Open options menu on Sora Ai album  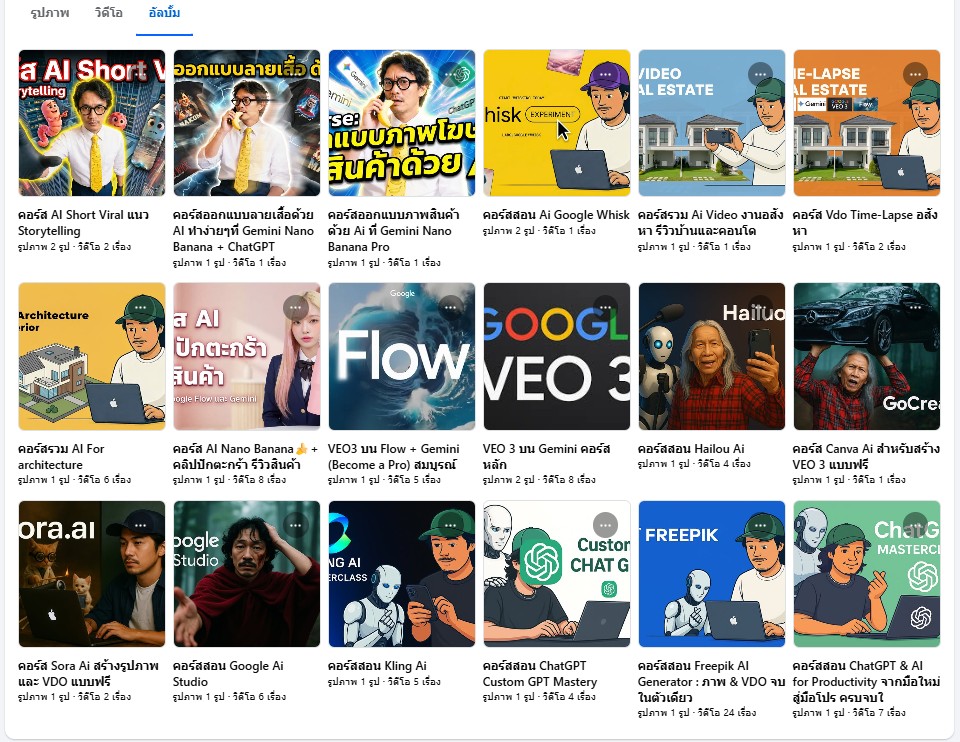tap(141, 525)
